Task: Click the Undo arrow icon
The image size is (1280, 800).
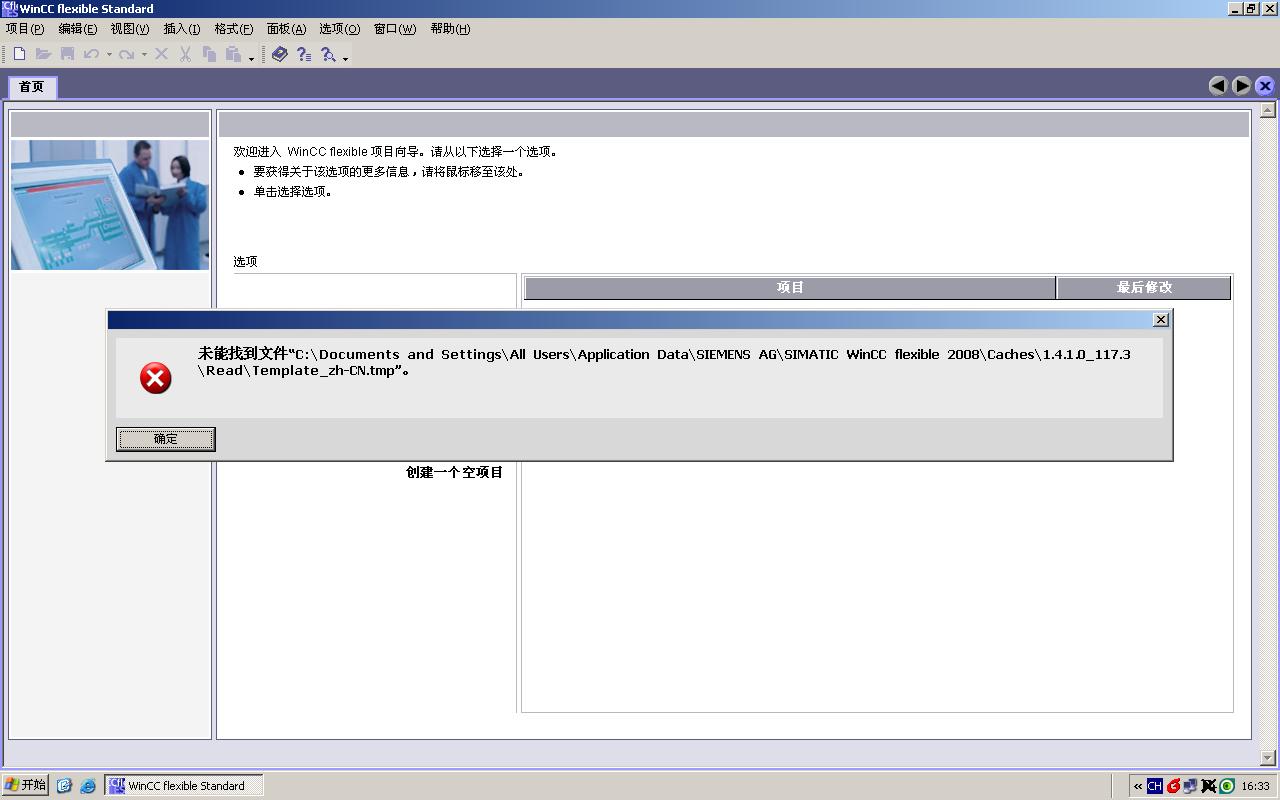Action: [91, 54]
